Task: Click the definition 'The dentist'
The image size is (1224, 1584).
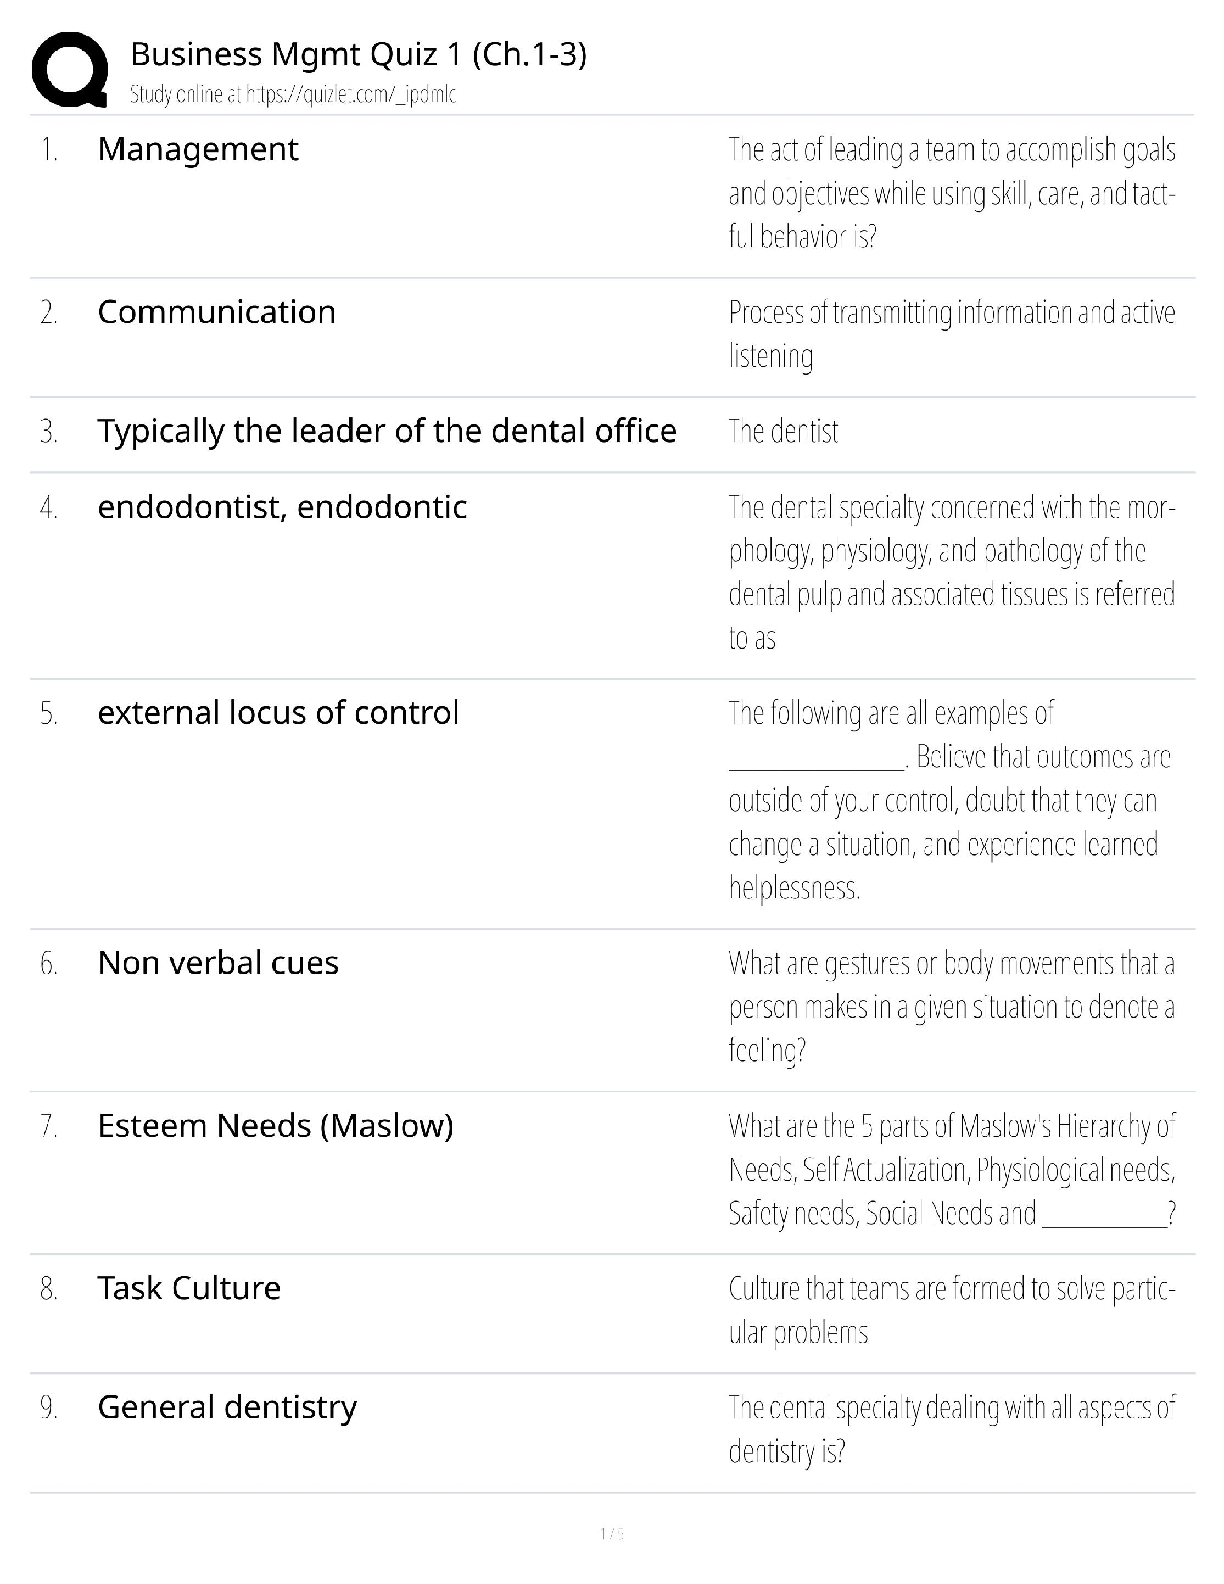Action: pyautogui.click(x=783, y=432)
